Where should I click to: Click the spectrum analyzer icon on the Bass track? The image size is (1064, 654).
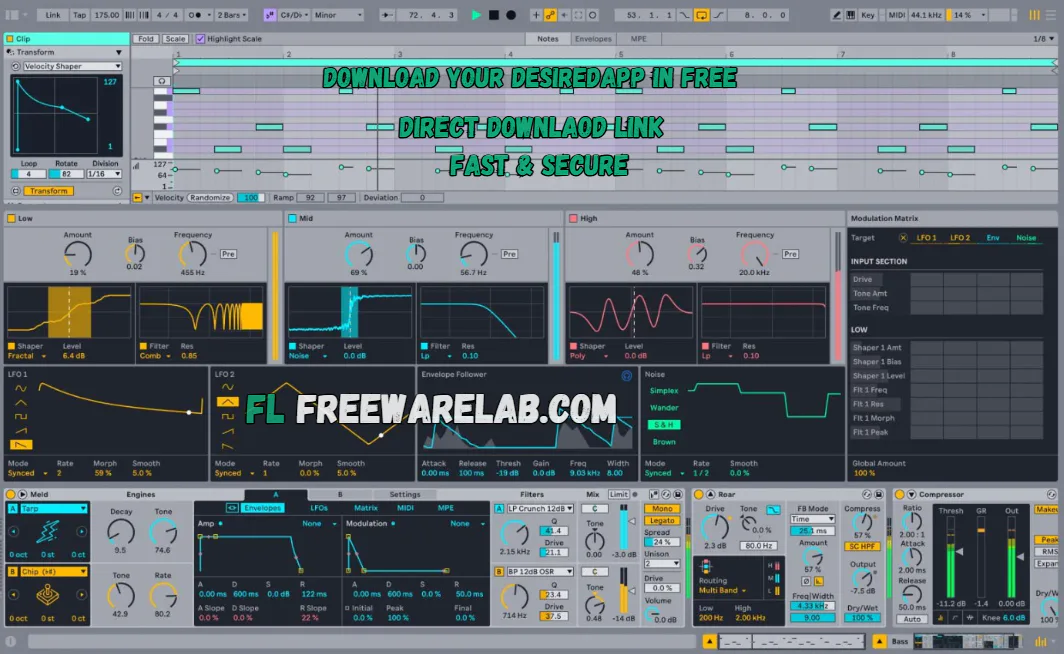[1040, 641]
